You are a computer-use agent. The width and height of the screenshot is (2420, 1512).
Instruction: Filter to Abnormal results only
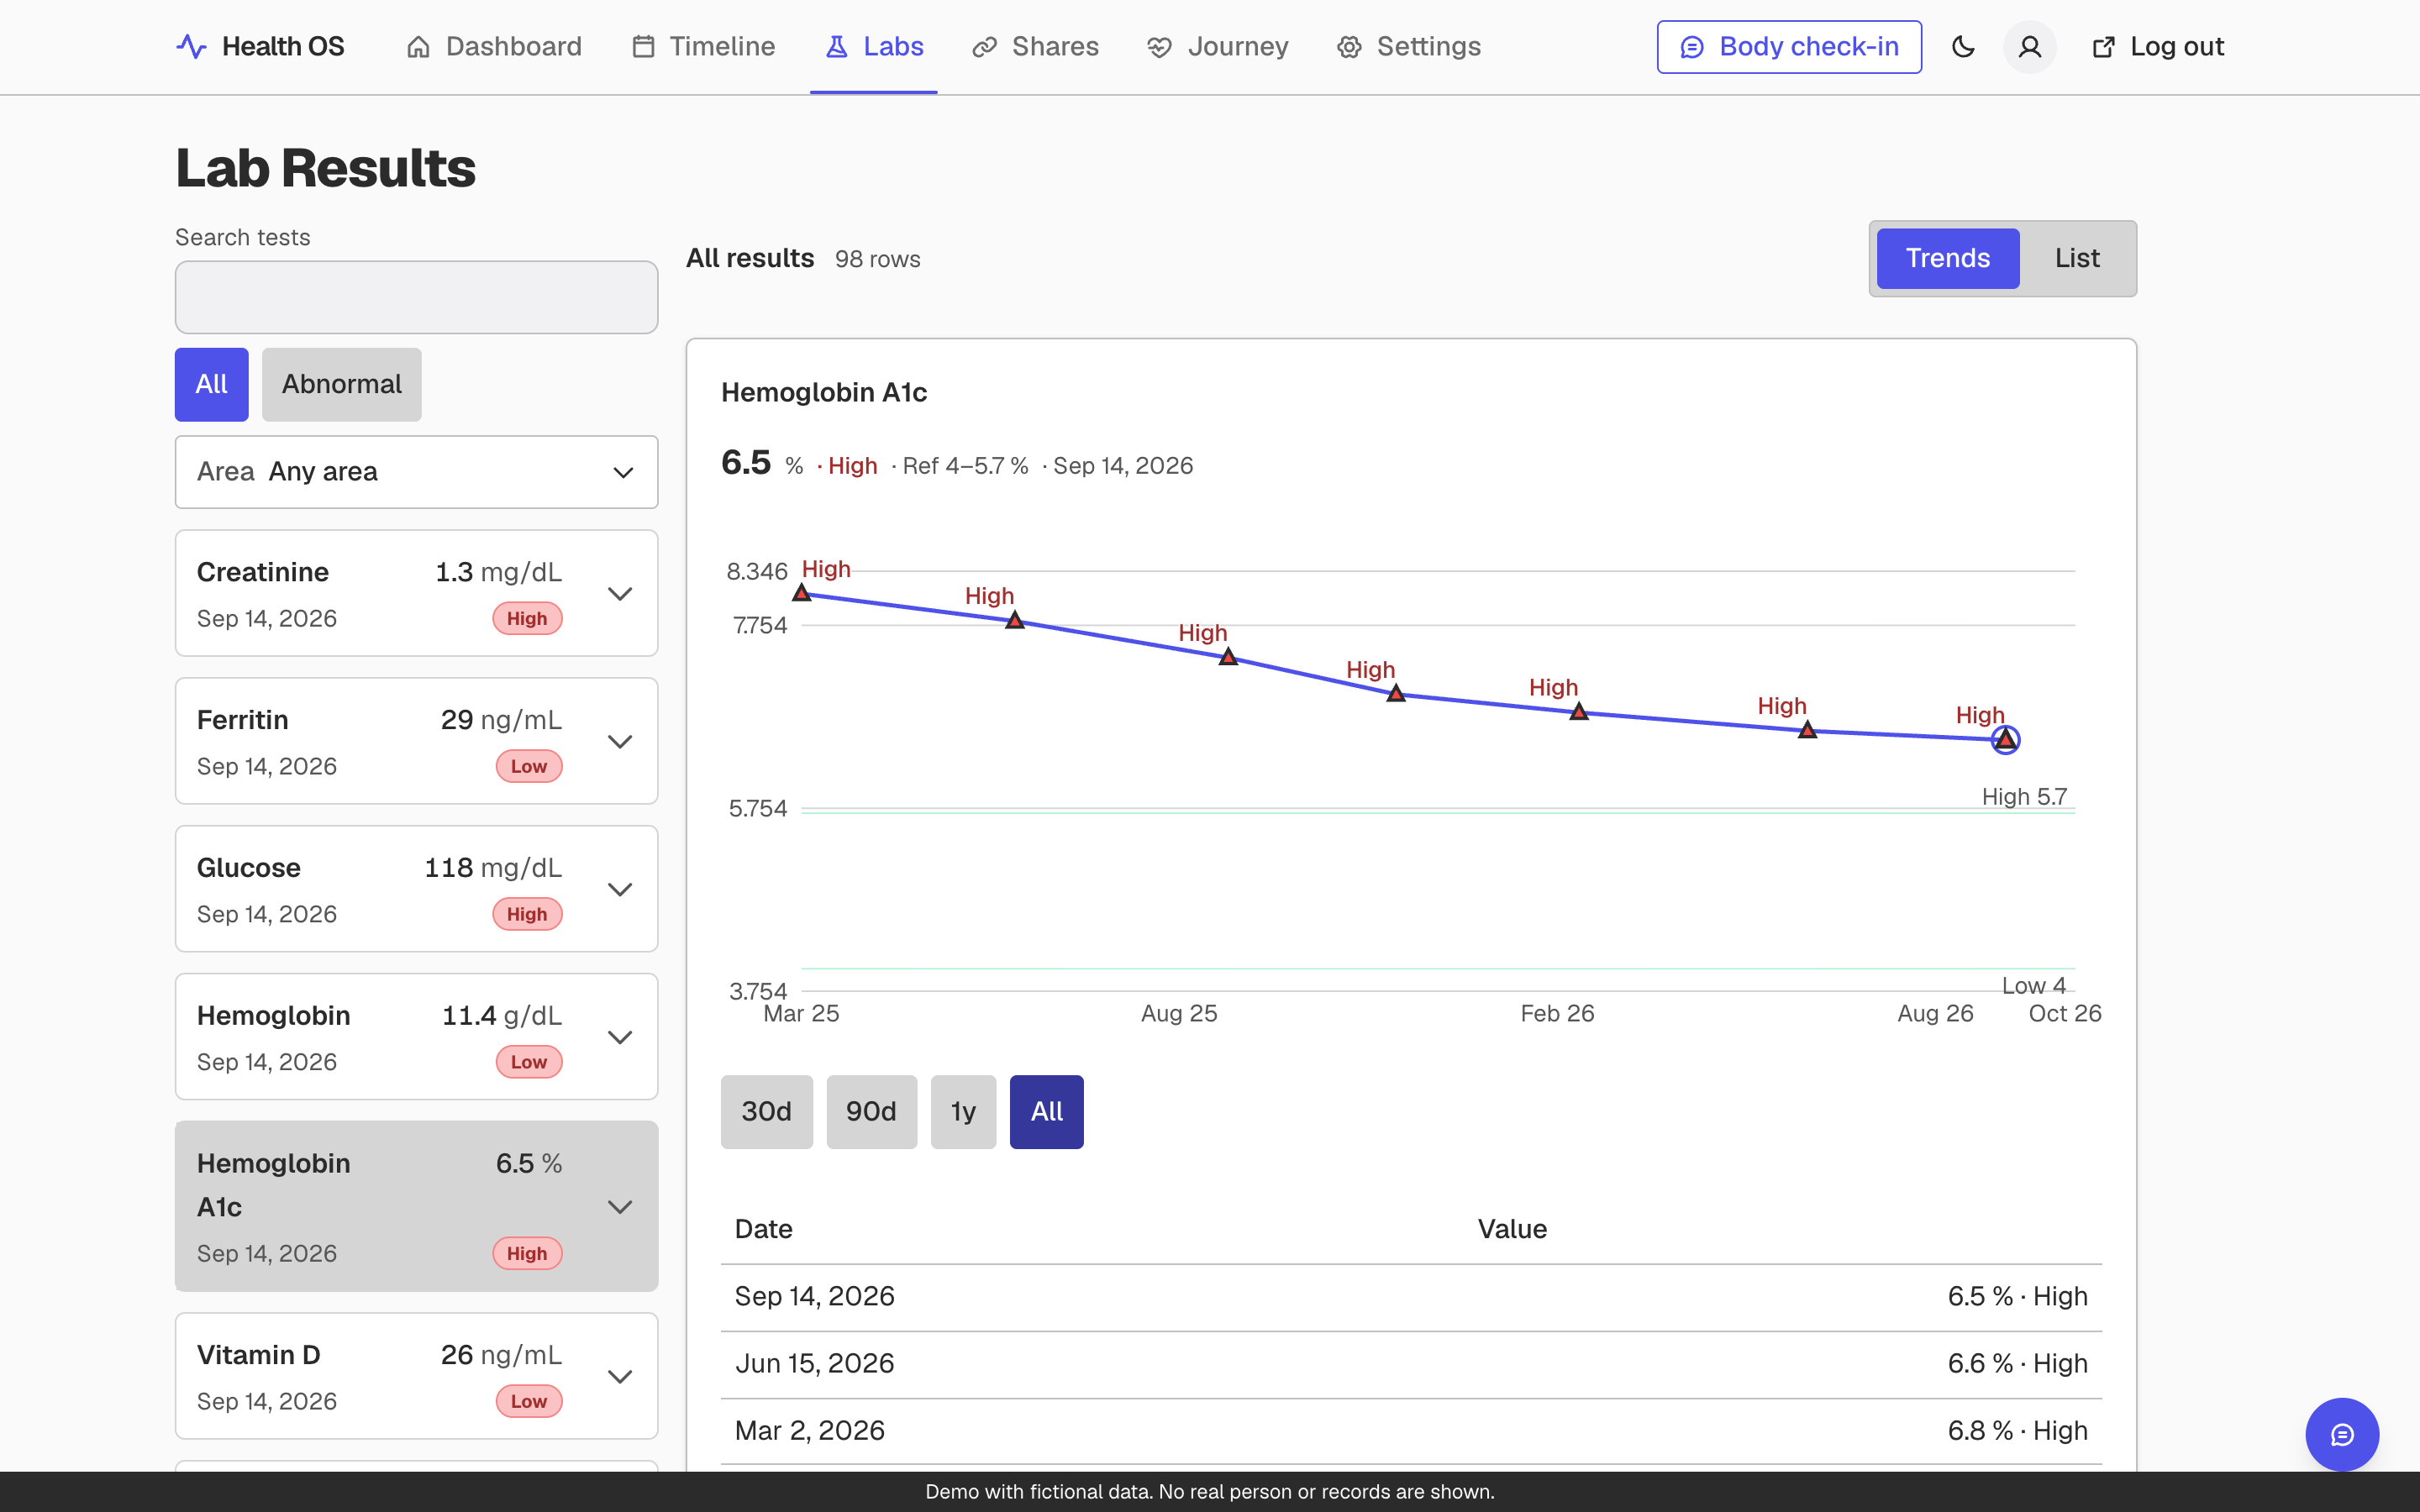point(341,384)
